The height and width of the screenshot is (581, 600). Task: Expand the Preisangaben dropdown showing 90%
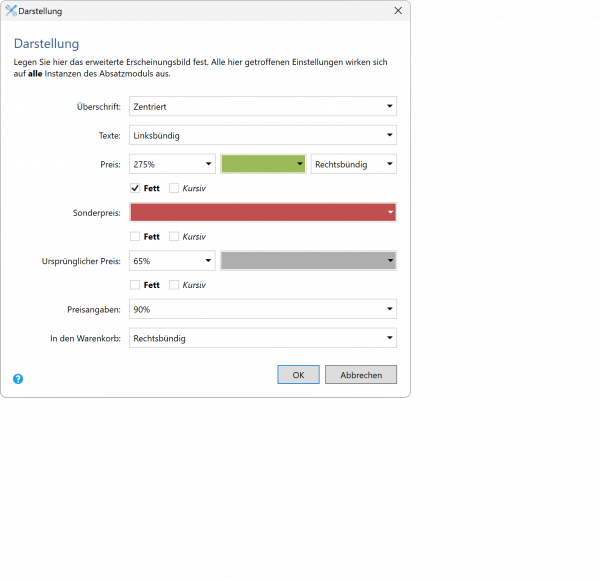(262, 310)
